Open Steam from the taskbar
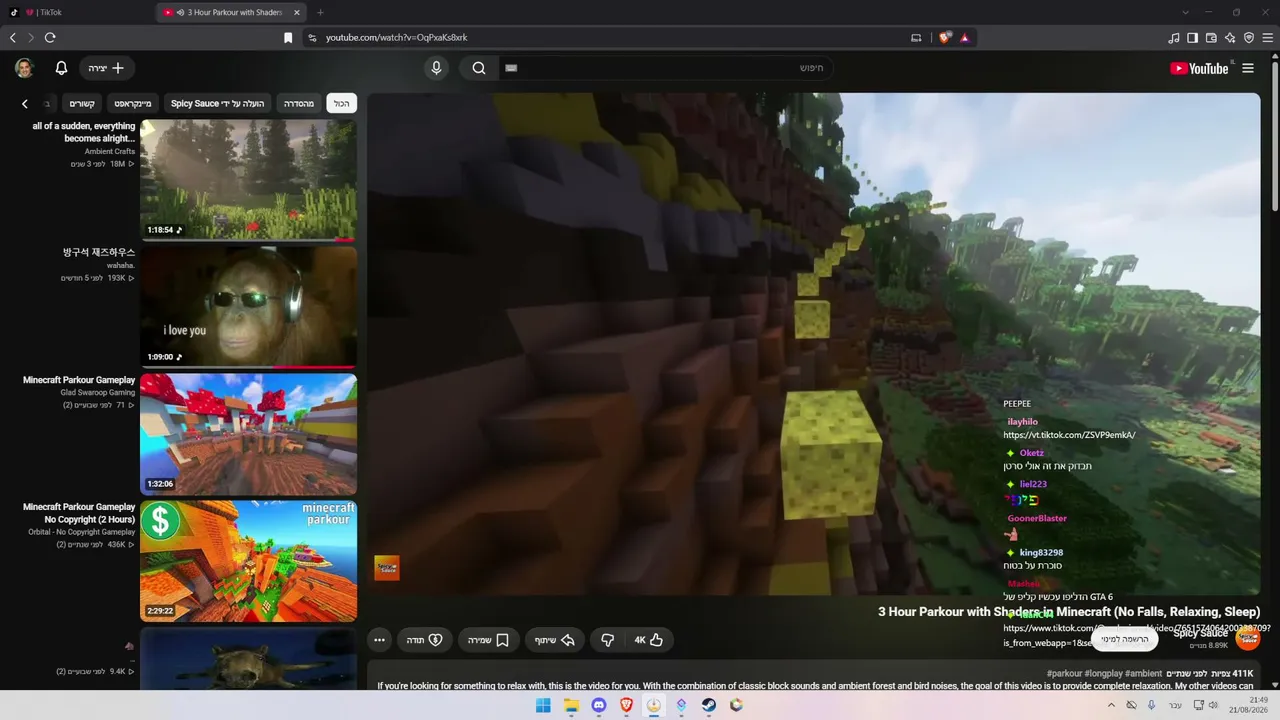Screen dimensions: 1280x720 708,705
